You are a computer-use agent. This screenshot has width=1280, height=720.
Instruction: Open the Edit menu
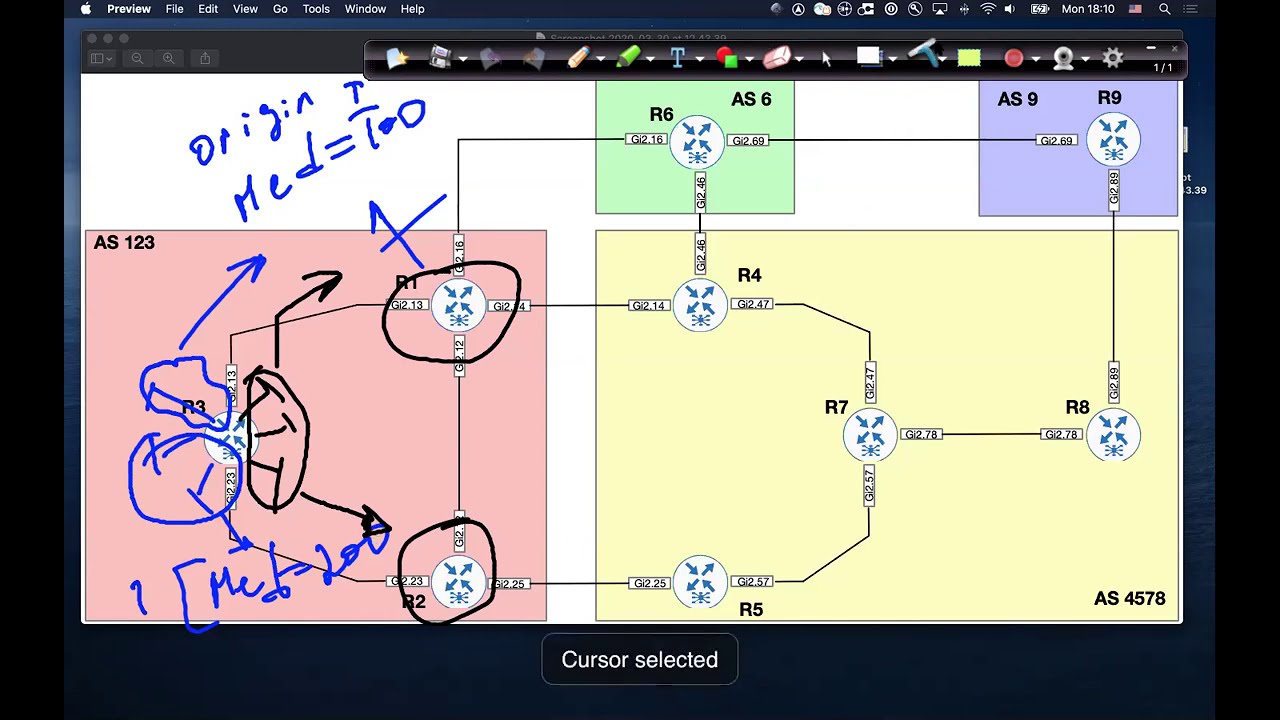point(208,9)
